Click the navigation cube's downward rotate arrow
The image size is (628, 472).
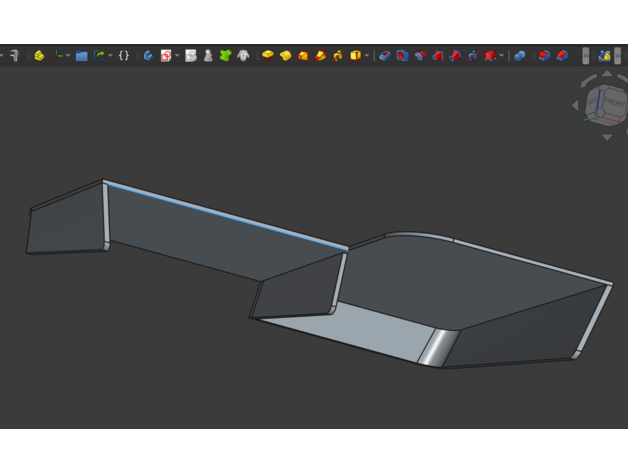point(606,138)
